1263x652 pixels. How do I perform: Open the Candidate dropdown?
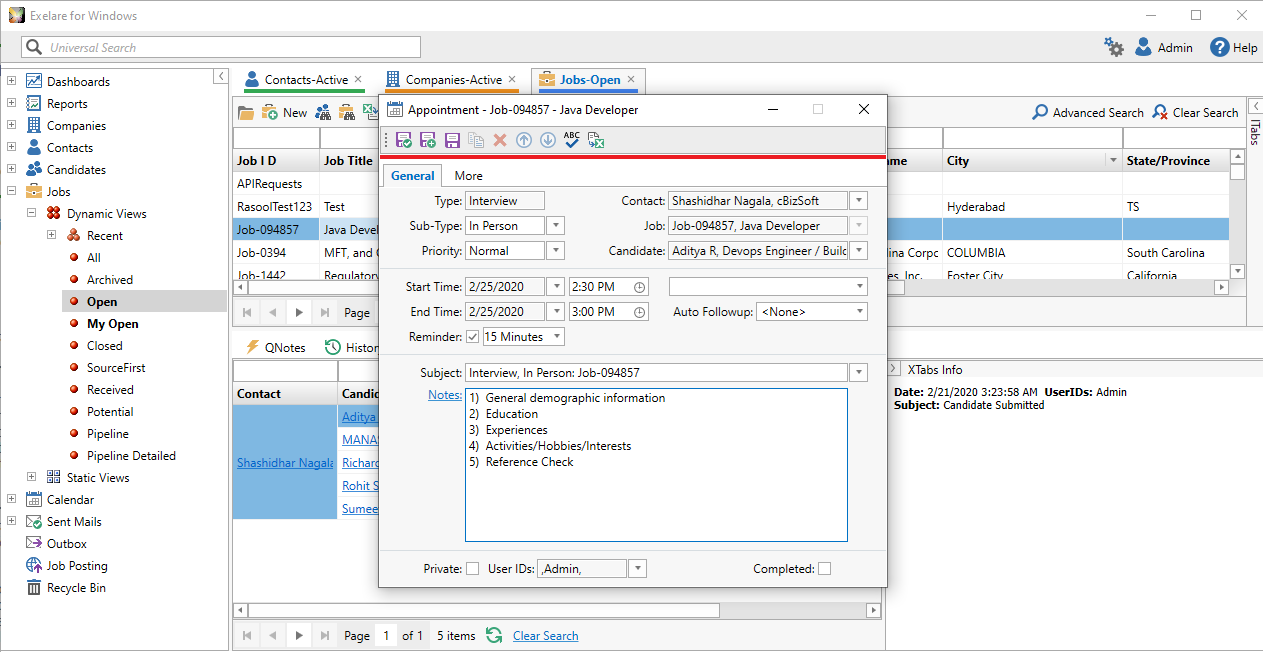point(859,251)
